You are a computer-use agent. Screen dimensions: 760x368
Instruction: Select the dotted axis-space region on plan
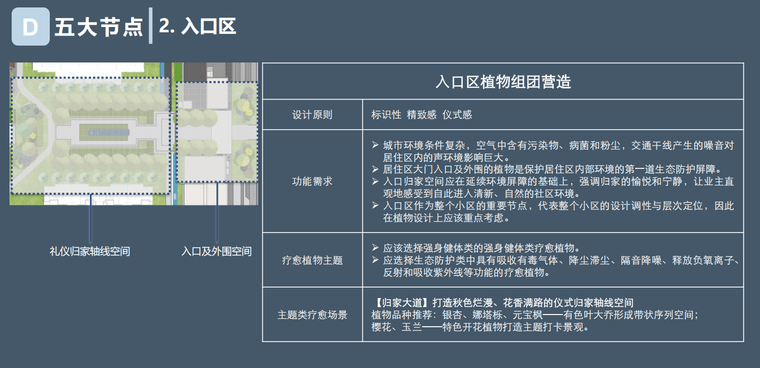[90, 135]
